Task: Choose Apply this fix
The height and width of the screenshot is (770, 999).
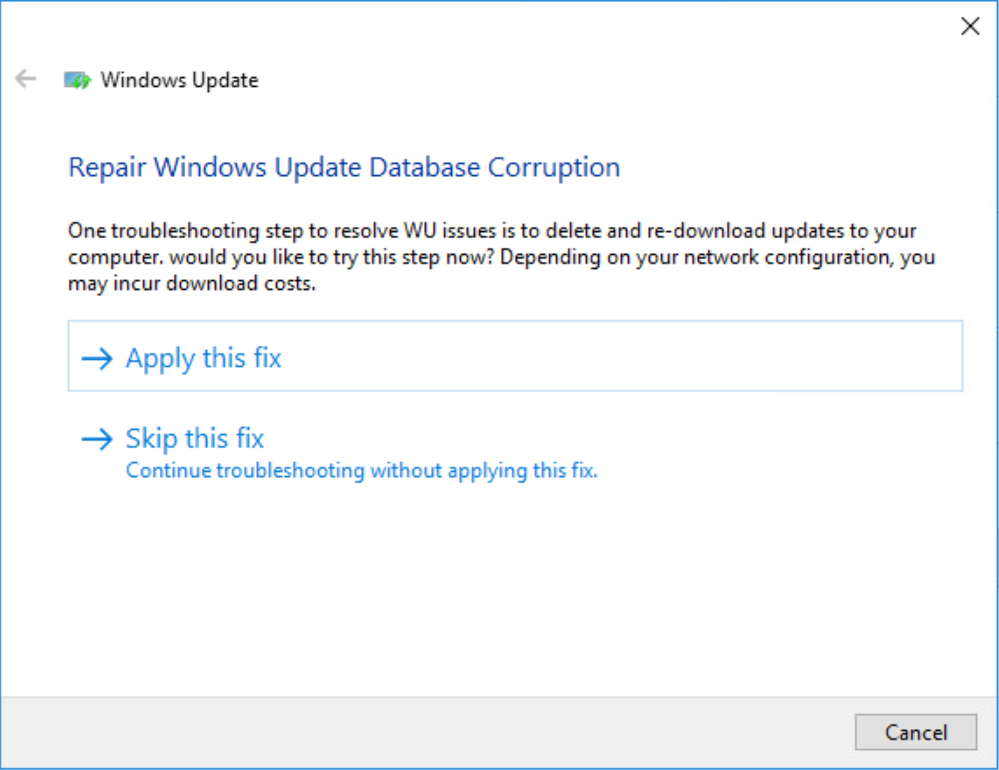Action: pyautogui.click(x=515, y=356)
